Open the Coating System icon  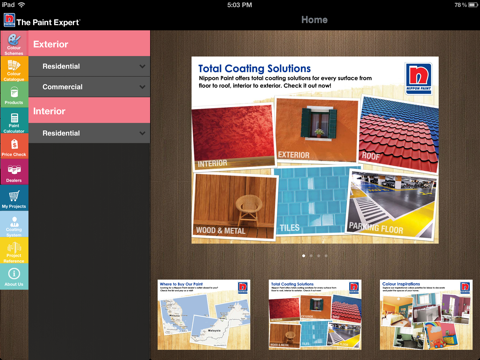click(14, 224)
